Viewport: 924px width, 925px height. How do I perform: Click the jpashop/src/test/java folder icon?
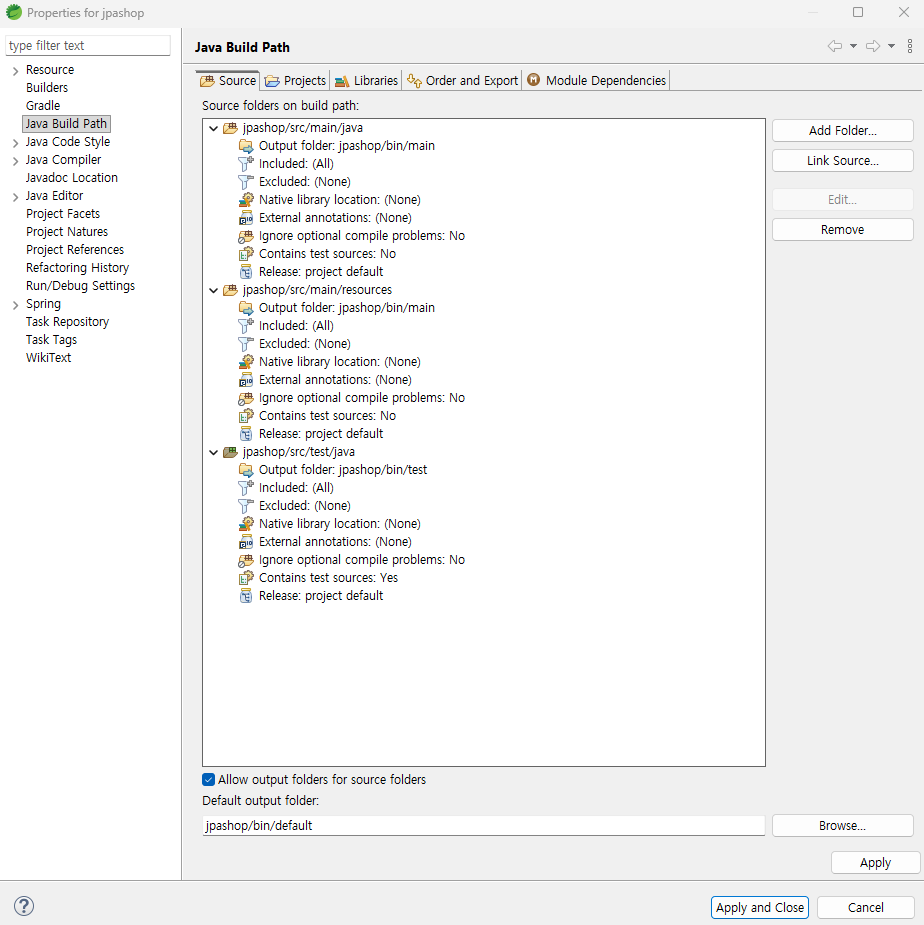tap(230, 452)
